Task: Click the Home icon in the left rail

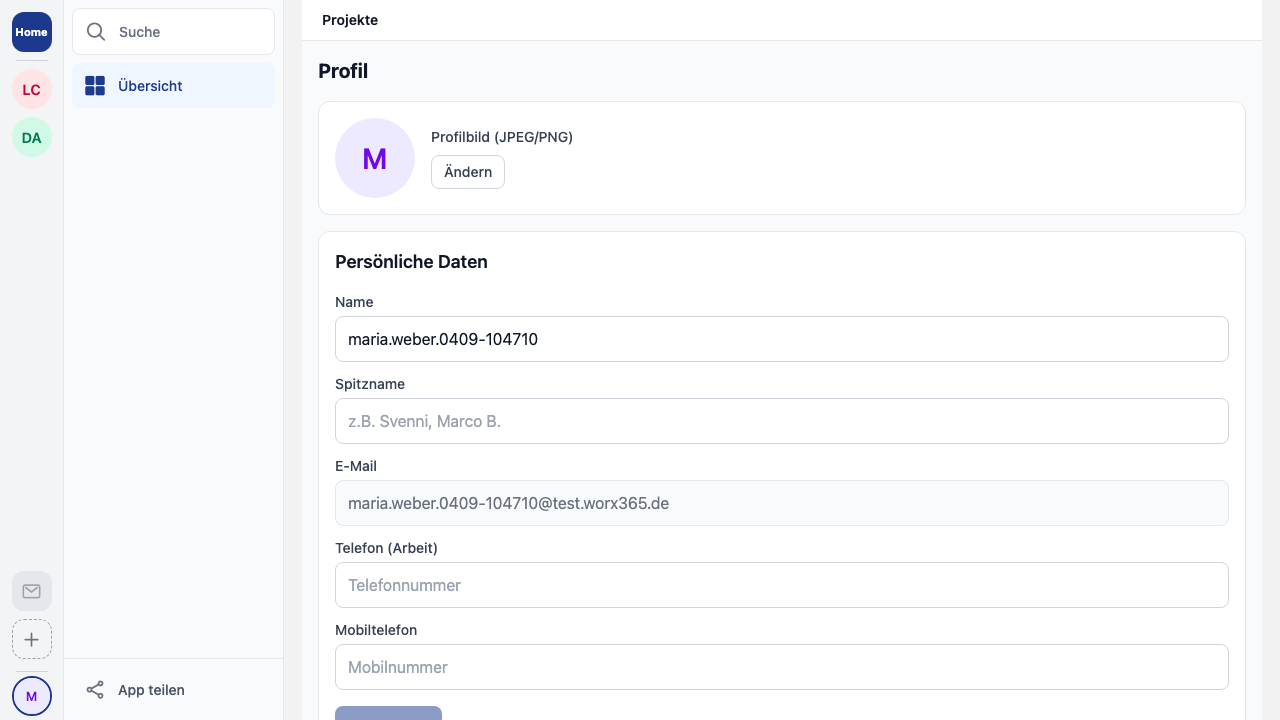Action: [x=32, y=32]
